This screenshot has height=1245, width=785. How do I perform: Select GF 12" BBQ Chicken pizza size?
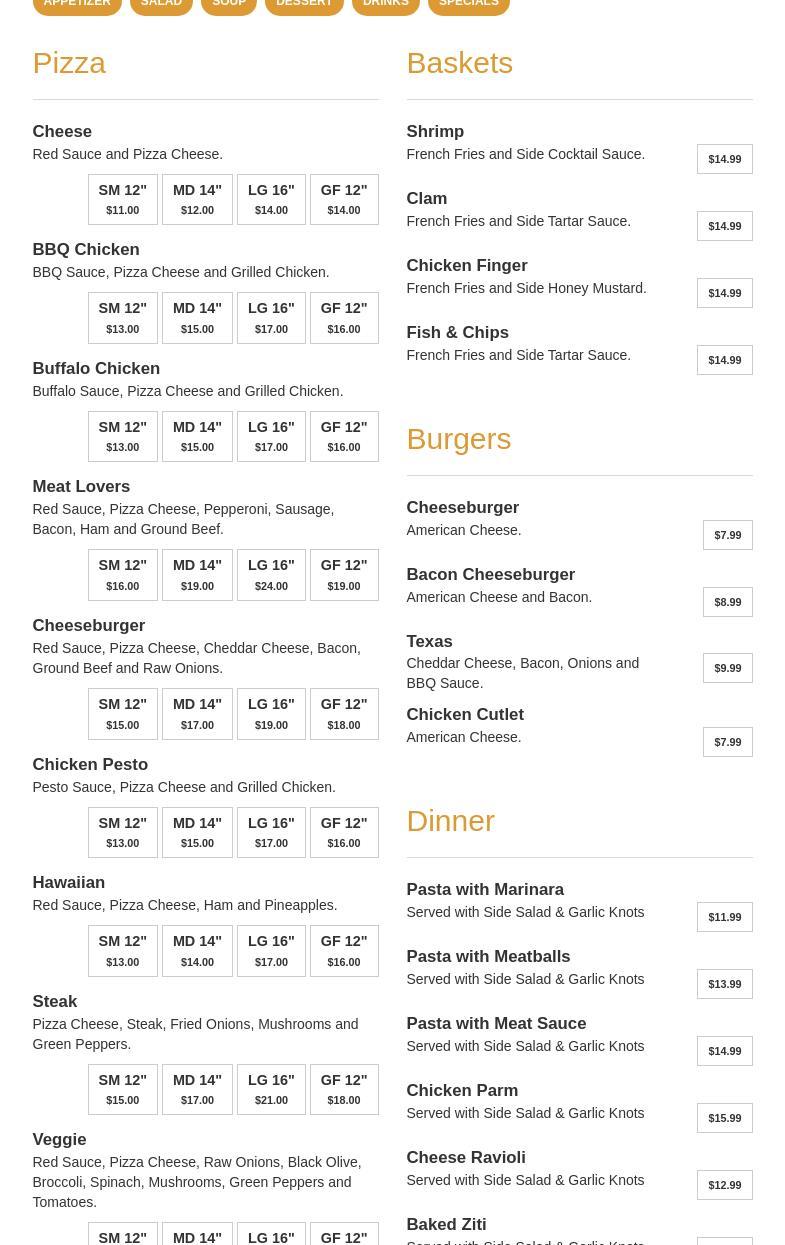pyautogui.click(x=344, y=318)
